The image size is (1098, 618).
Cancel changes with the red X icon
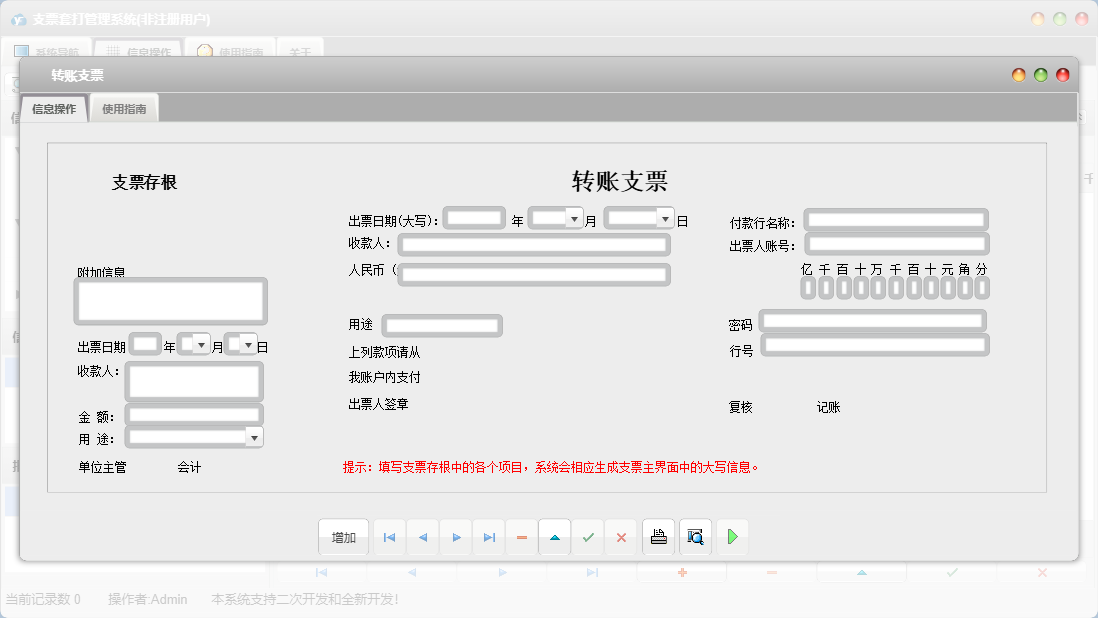coord(621,537)
